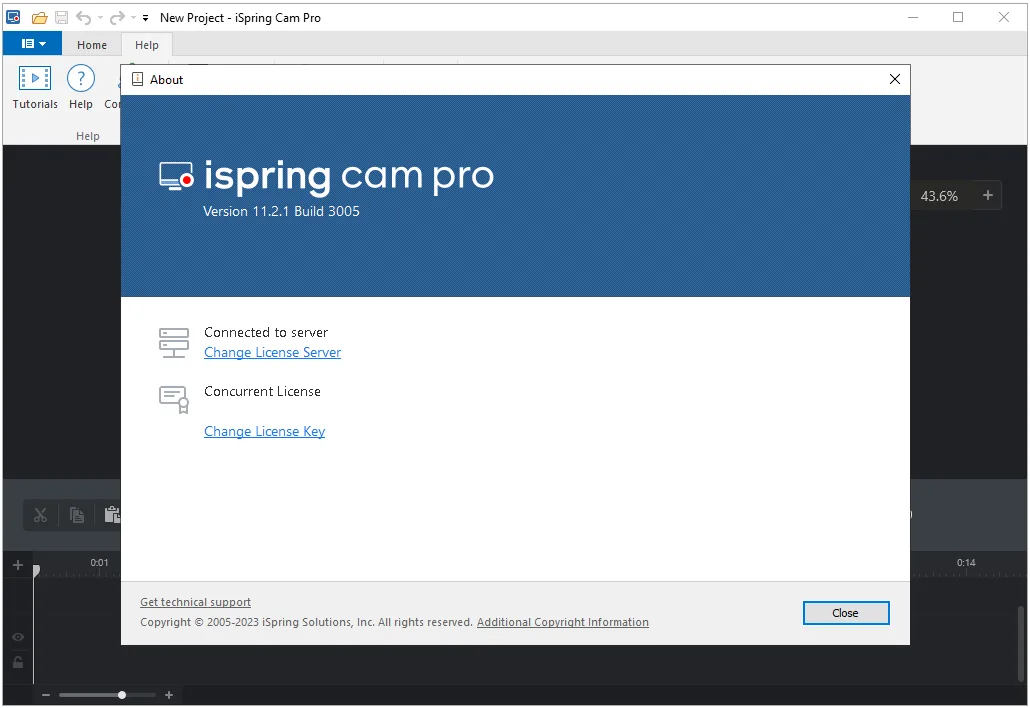Viewport: 1030px width, 708px height.
Task: Cut selection with the scissors icon
Action: [41, 516]
